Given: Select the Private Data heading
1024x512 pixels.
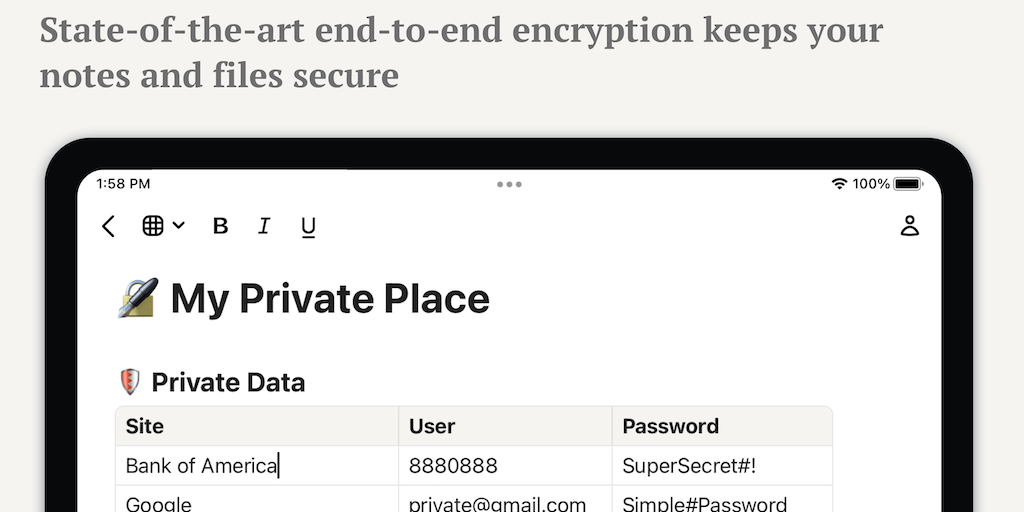Looking at the screenshot, I should click(x=228, y=382).
